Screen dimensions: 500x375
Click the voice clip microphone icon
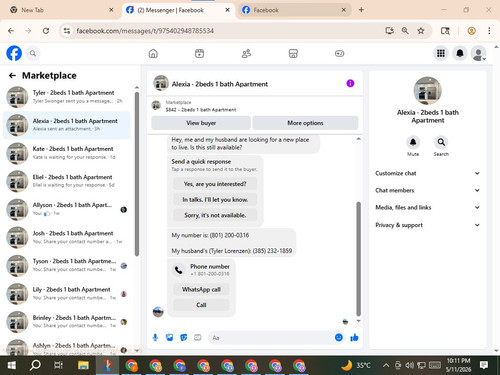point(155,338)
